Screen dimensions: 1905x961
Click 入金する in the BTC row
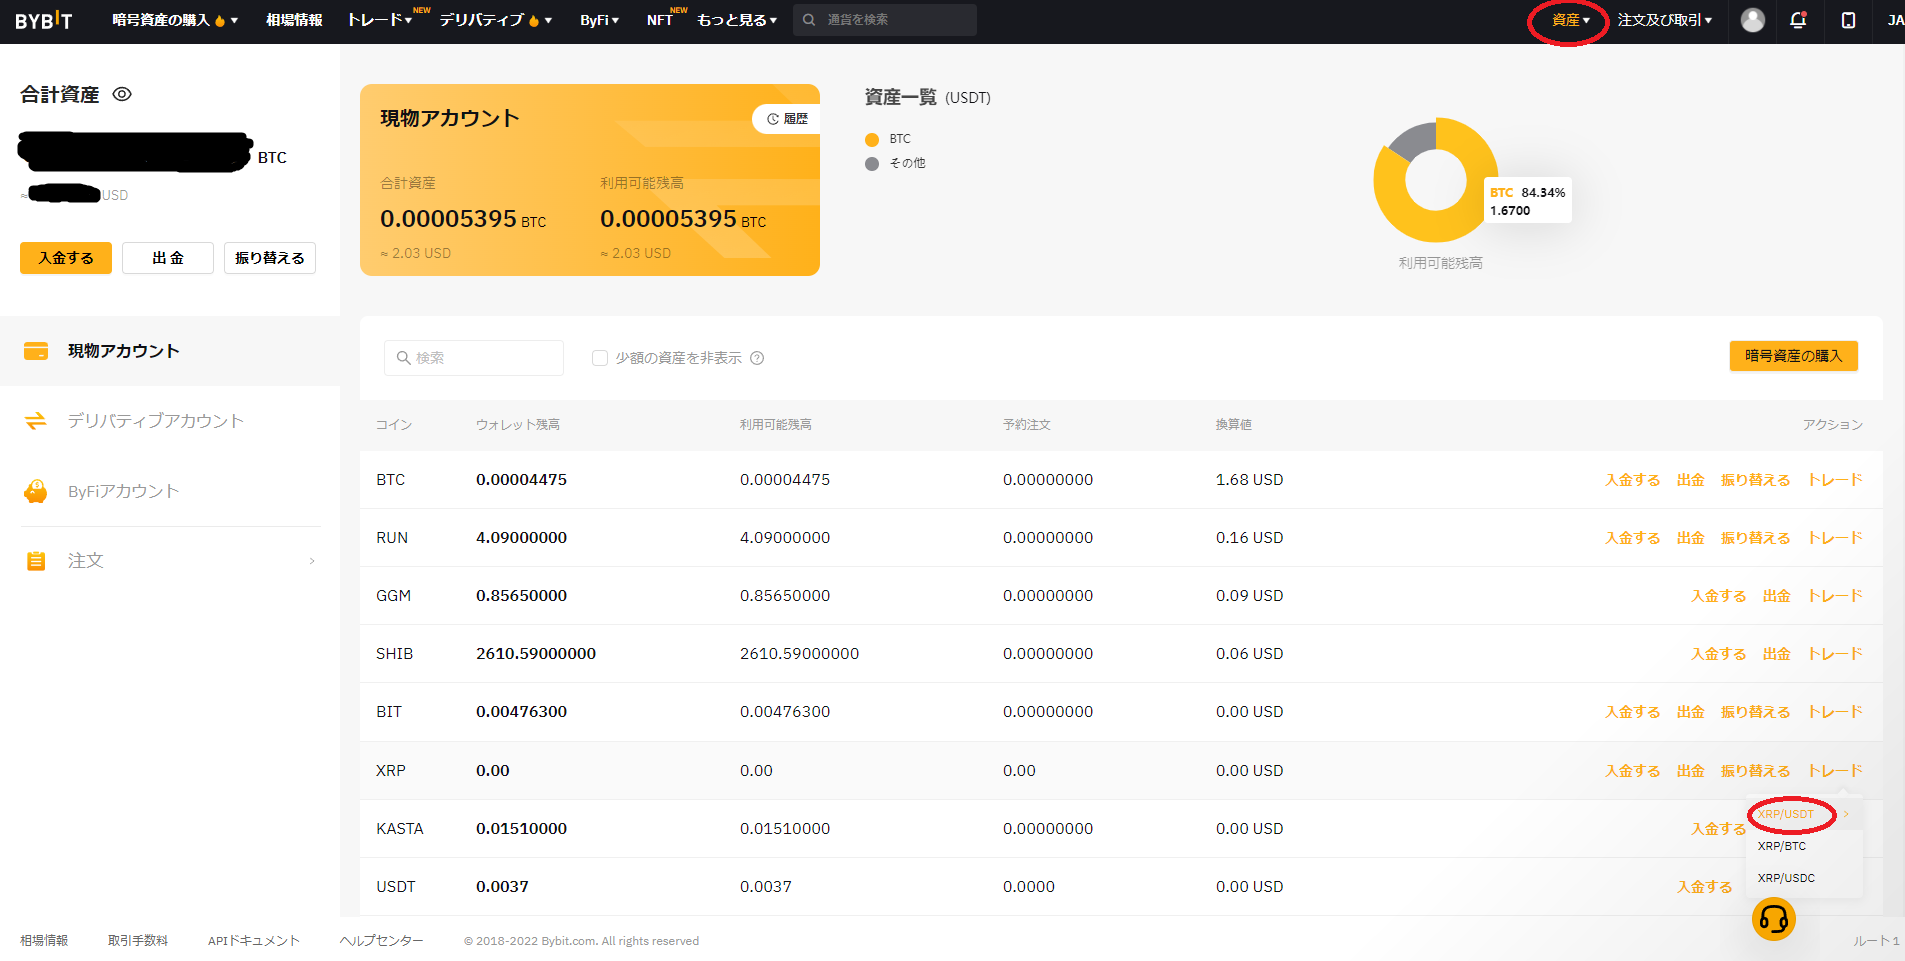pyautogui.click(x=1633, y=480)
